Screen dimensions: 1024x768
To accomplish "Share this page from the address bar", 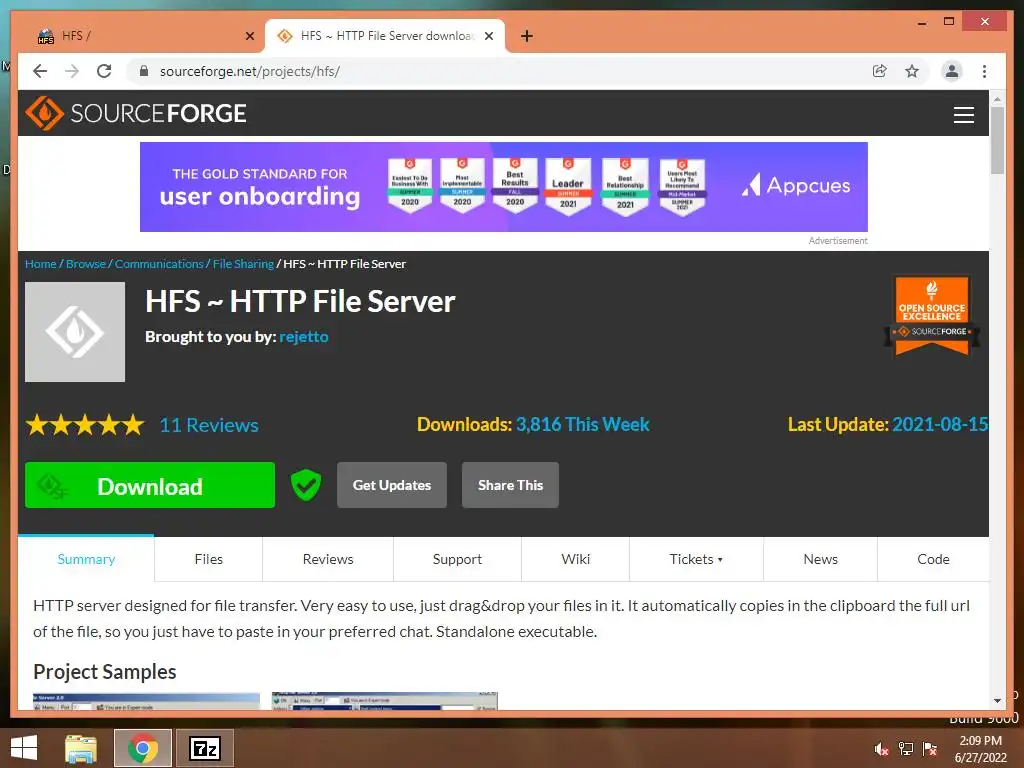I will coord(880,71).
